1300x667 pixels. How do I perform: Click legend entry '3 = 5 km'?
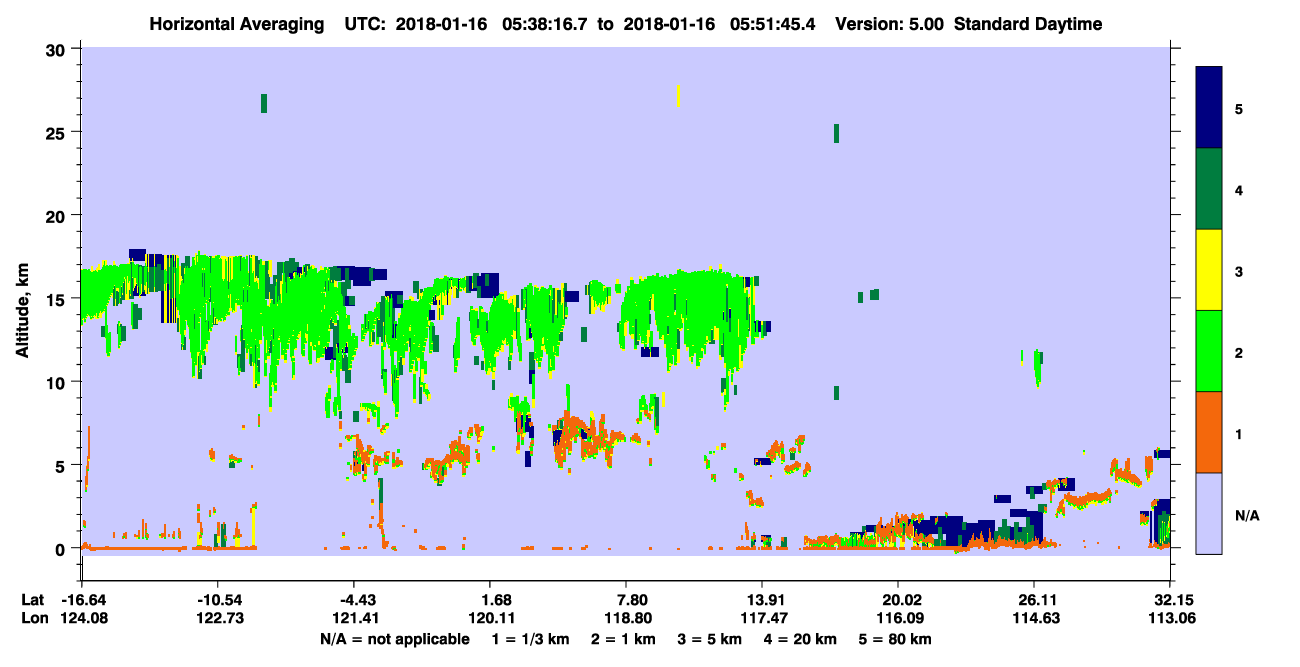[x=708, y=639]
